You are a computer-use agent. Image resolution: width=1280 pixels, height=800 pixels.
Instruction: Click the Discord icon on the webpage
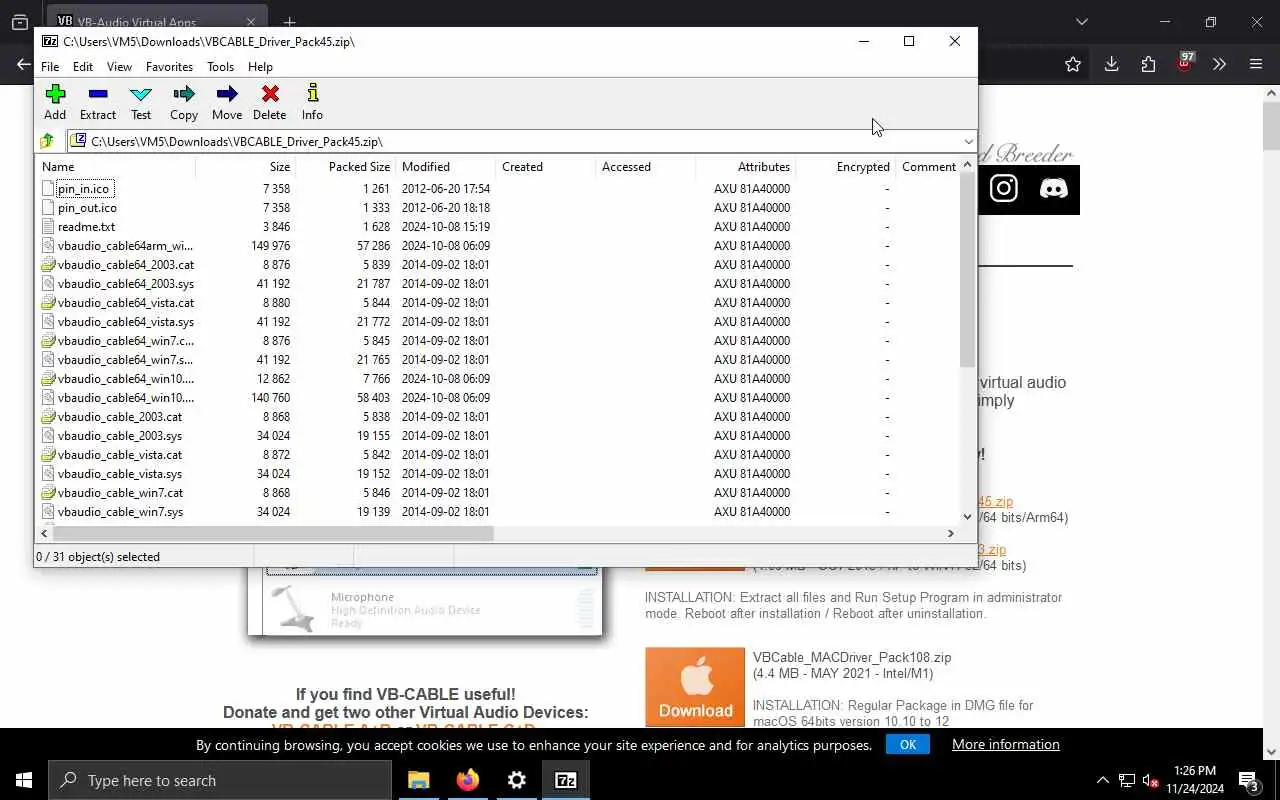point(1053,188)
